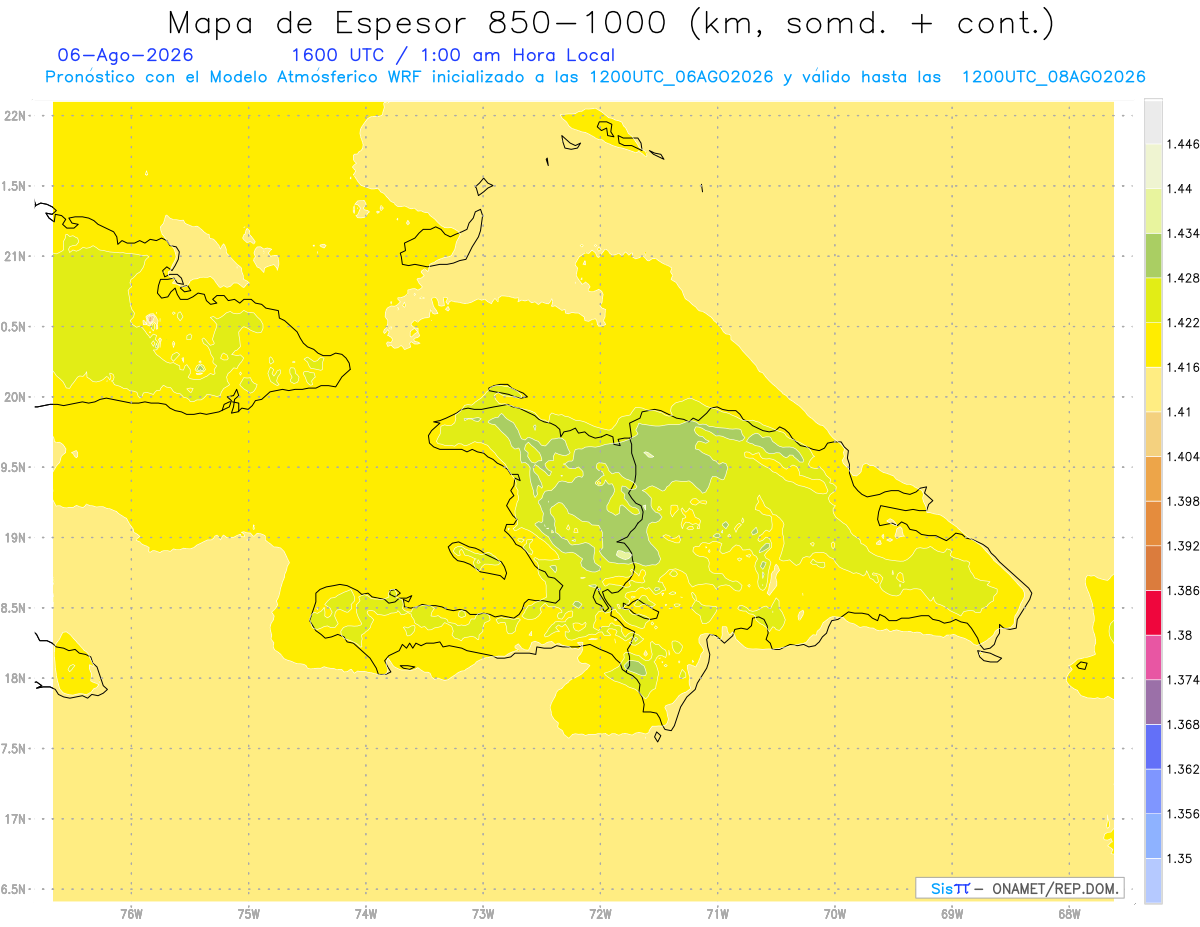Viewport: 1200px width, 927px height.
Task: Select the blue 1.362–1.368 colorbar segment
Action: coord(1153,746)
